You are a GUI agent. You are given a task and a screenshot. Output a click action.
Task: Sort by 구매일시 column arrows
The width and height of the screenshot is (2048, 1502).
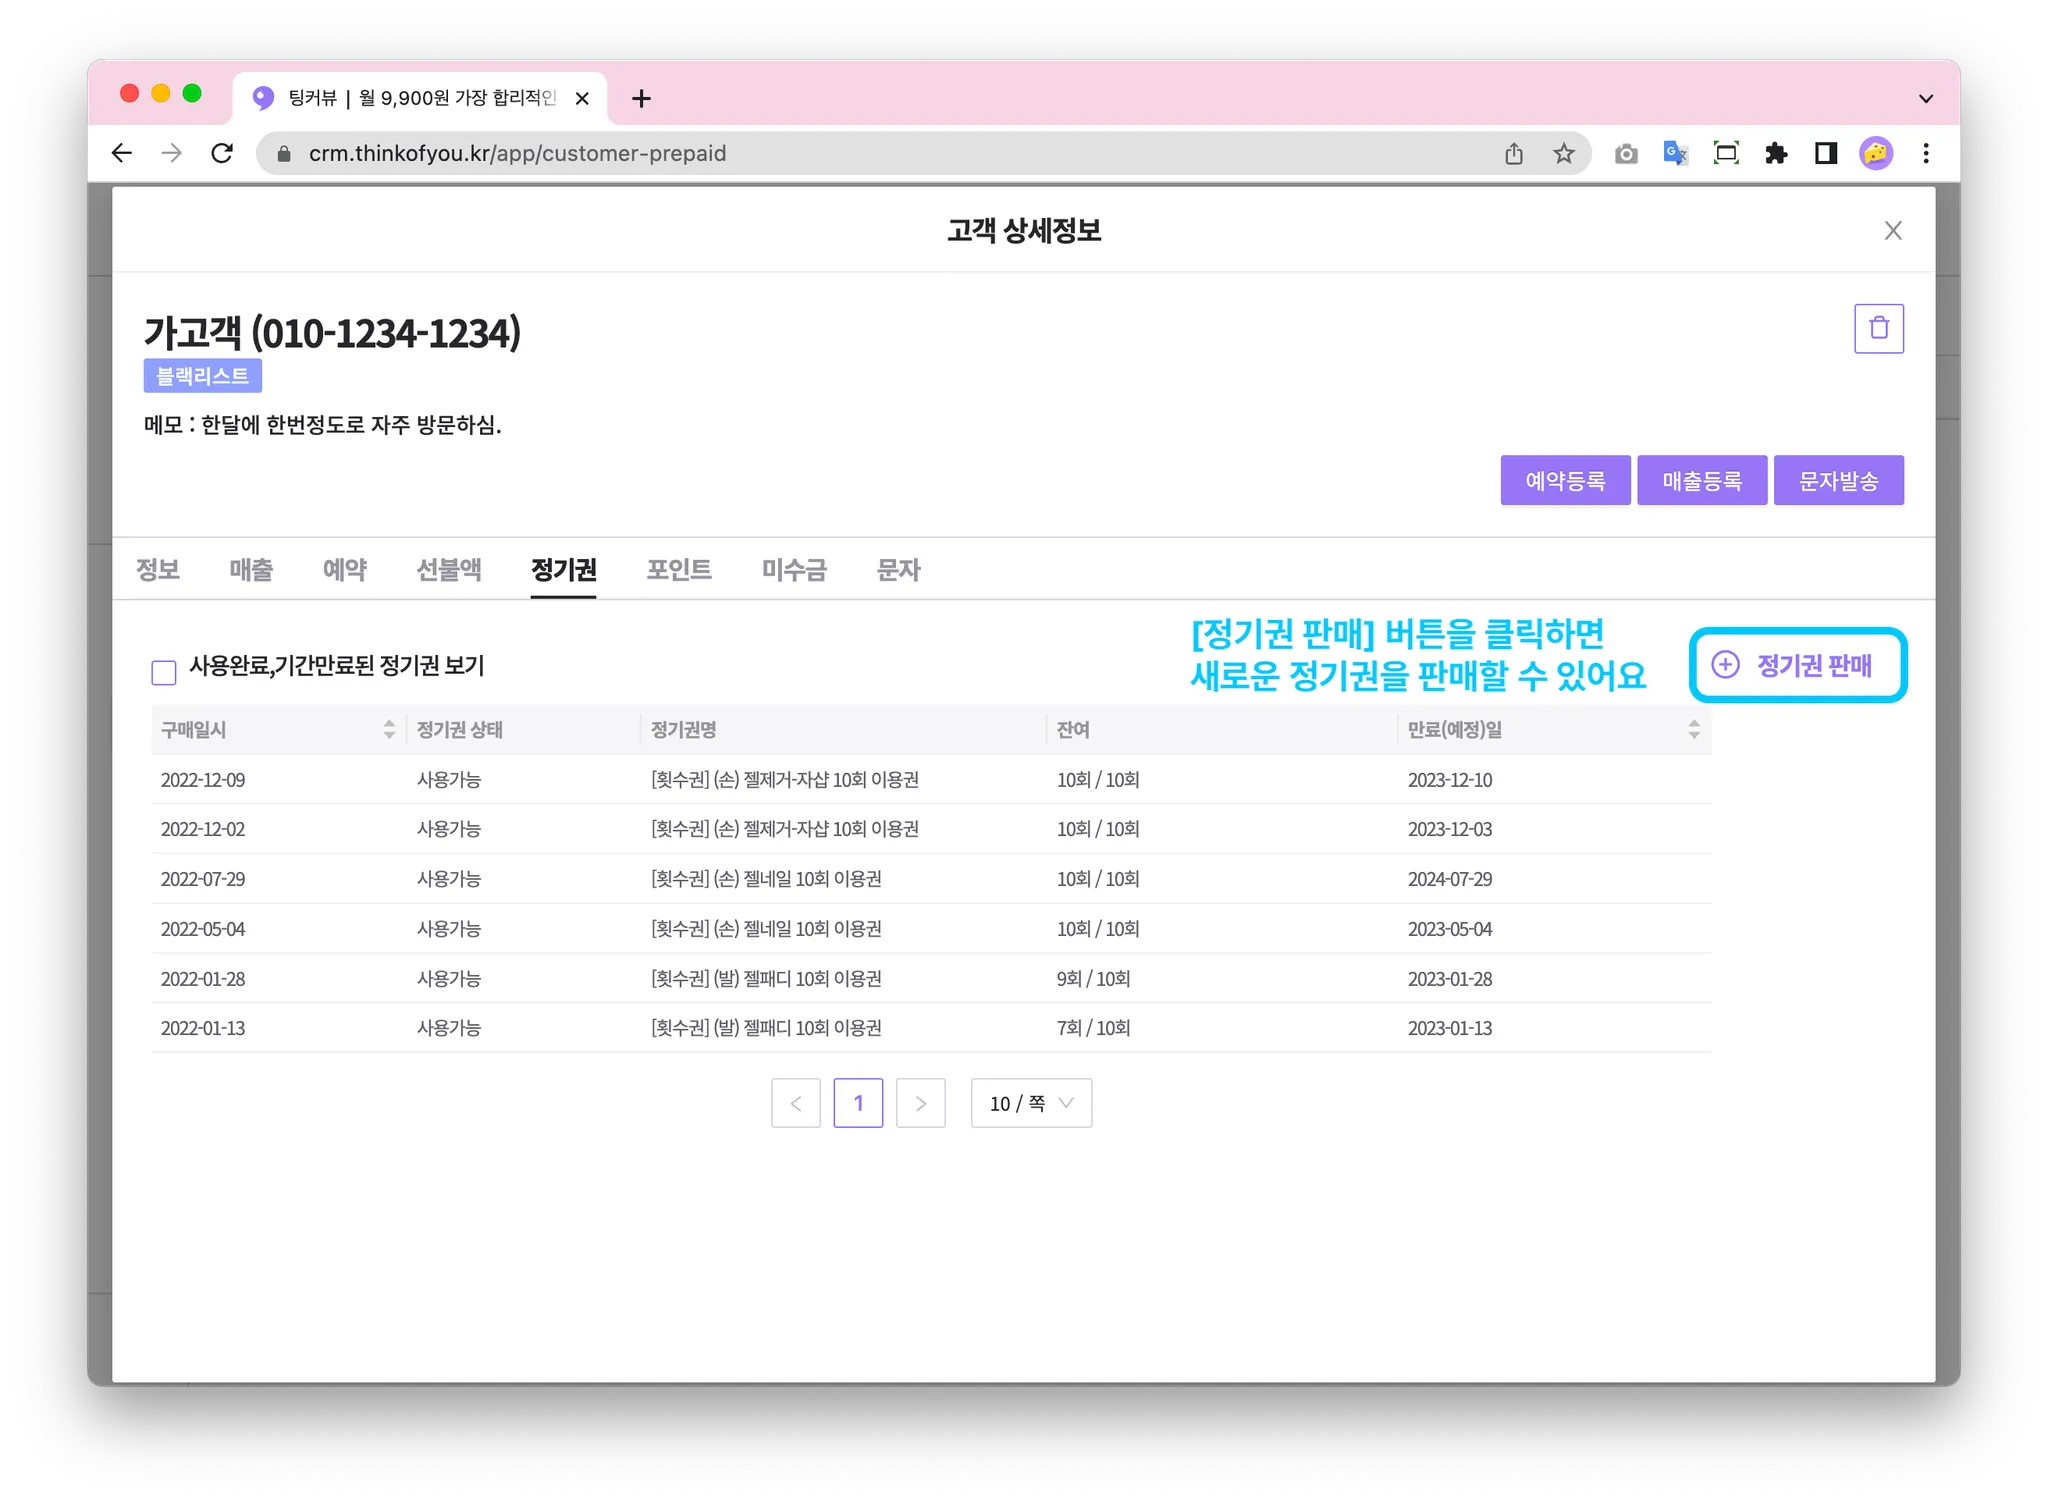389,729
